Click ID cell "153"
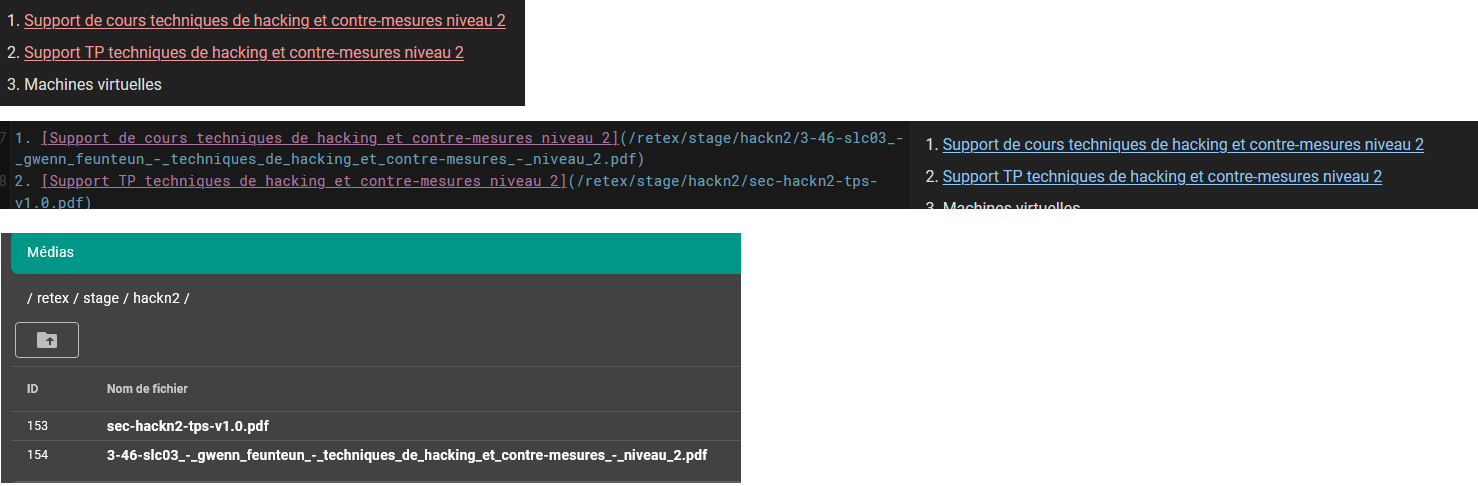The width and height of the screenshot is (1478, 486). [x=37, y=426]
